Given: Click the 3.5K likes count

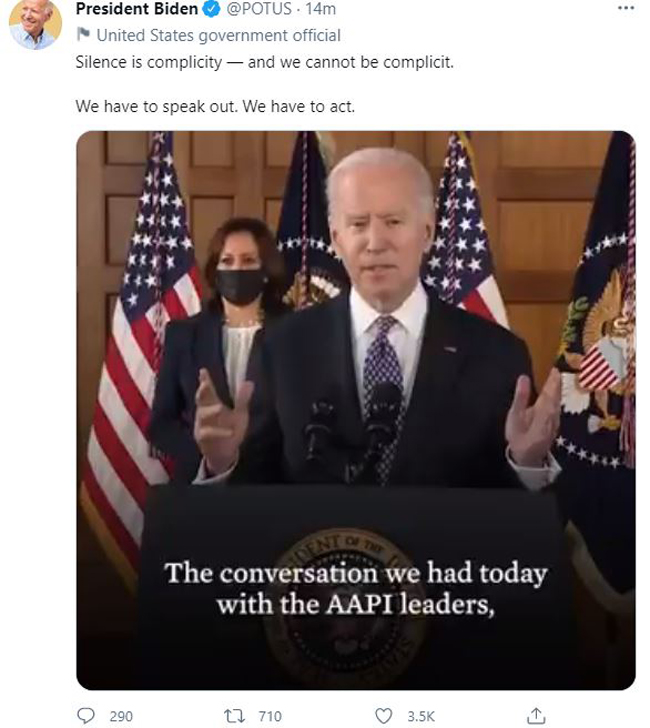Looking at the screenshot, I should coord(421,716).
